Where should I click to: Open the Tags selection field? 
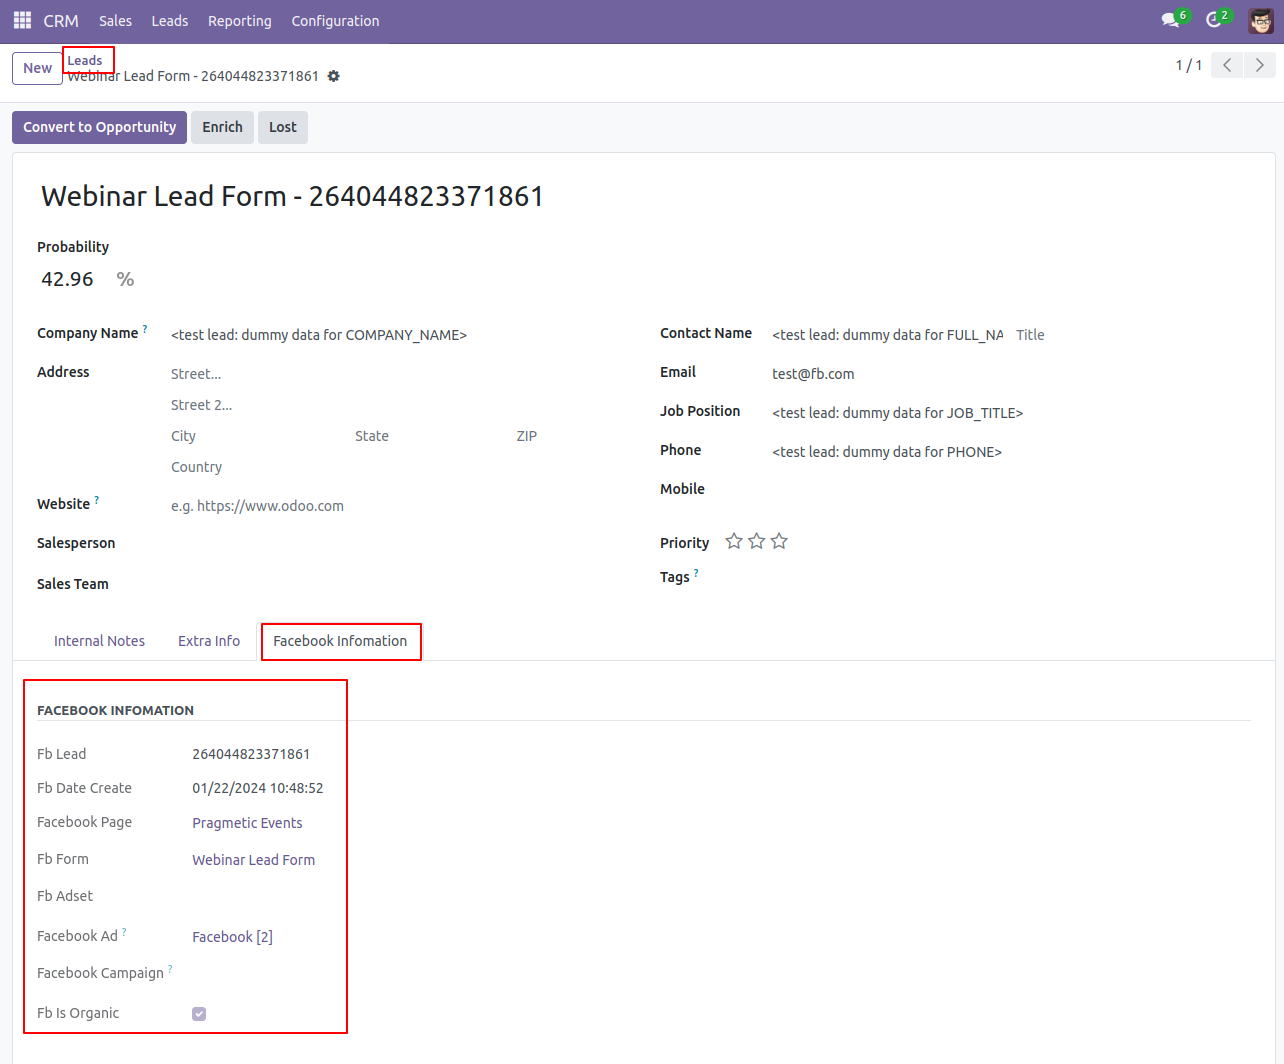click(x=1010, y=578)
